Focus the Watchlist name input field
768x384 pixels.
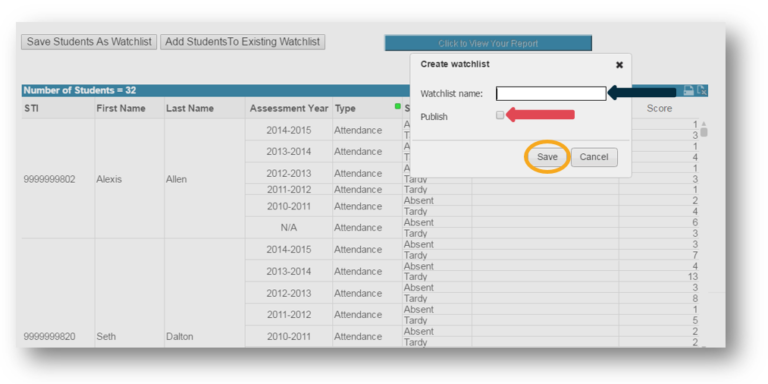pyautogui.click(x=551, y=94)
